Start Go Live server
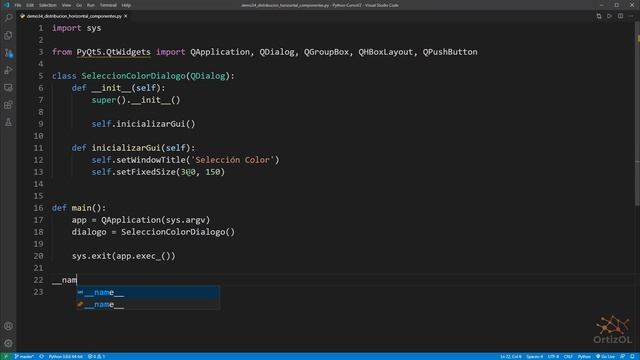Screen dimensions: 640x360 [605, 356]
